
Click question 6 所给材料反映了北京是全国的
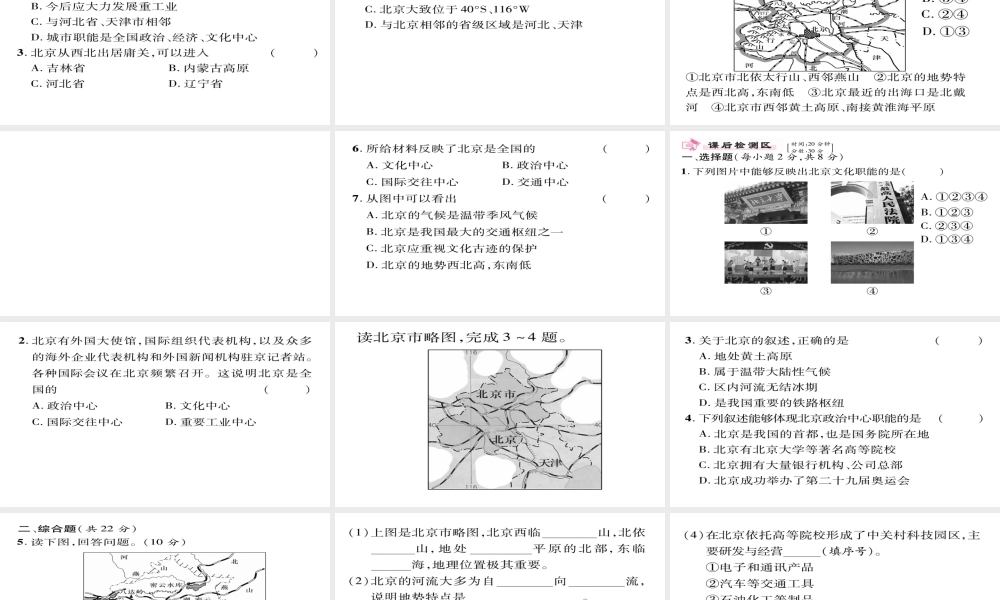tap(444, 149)
